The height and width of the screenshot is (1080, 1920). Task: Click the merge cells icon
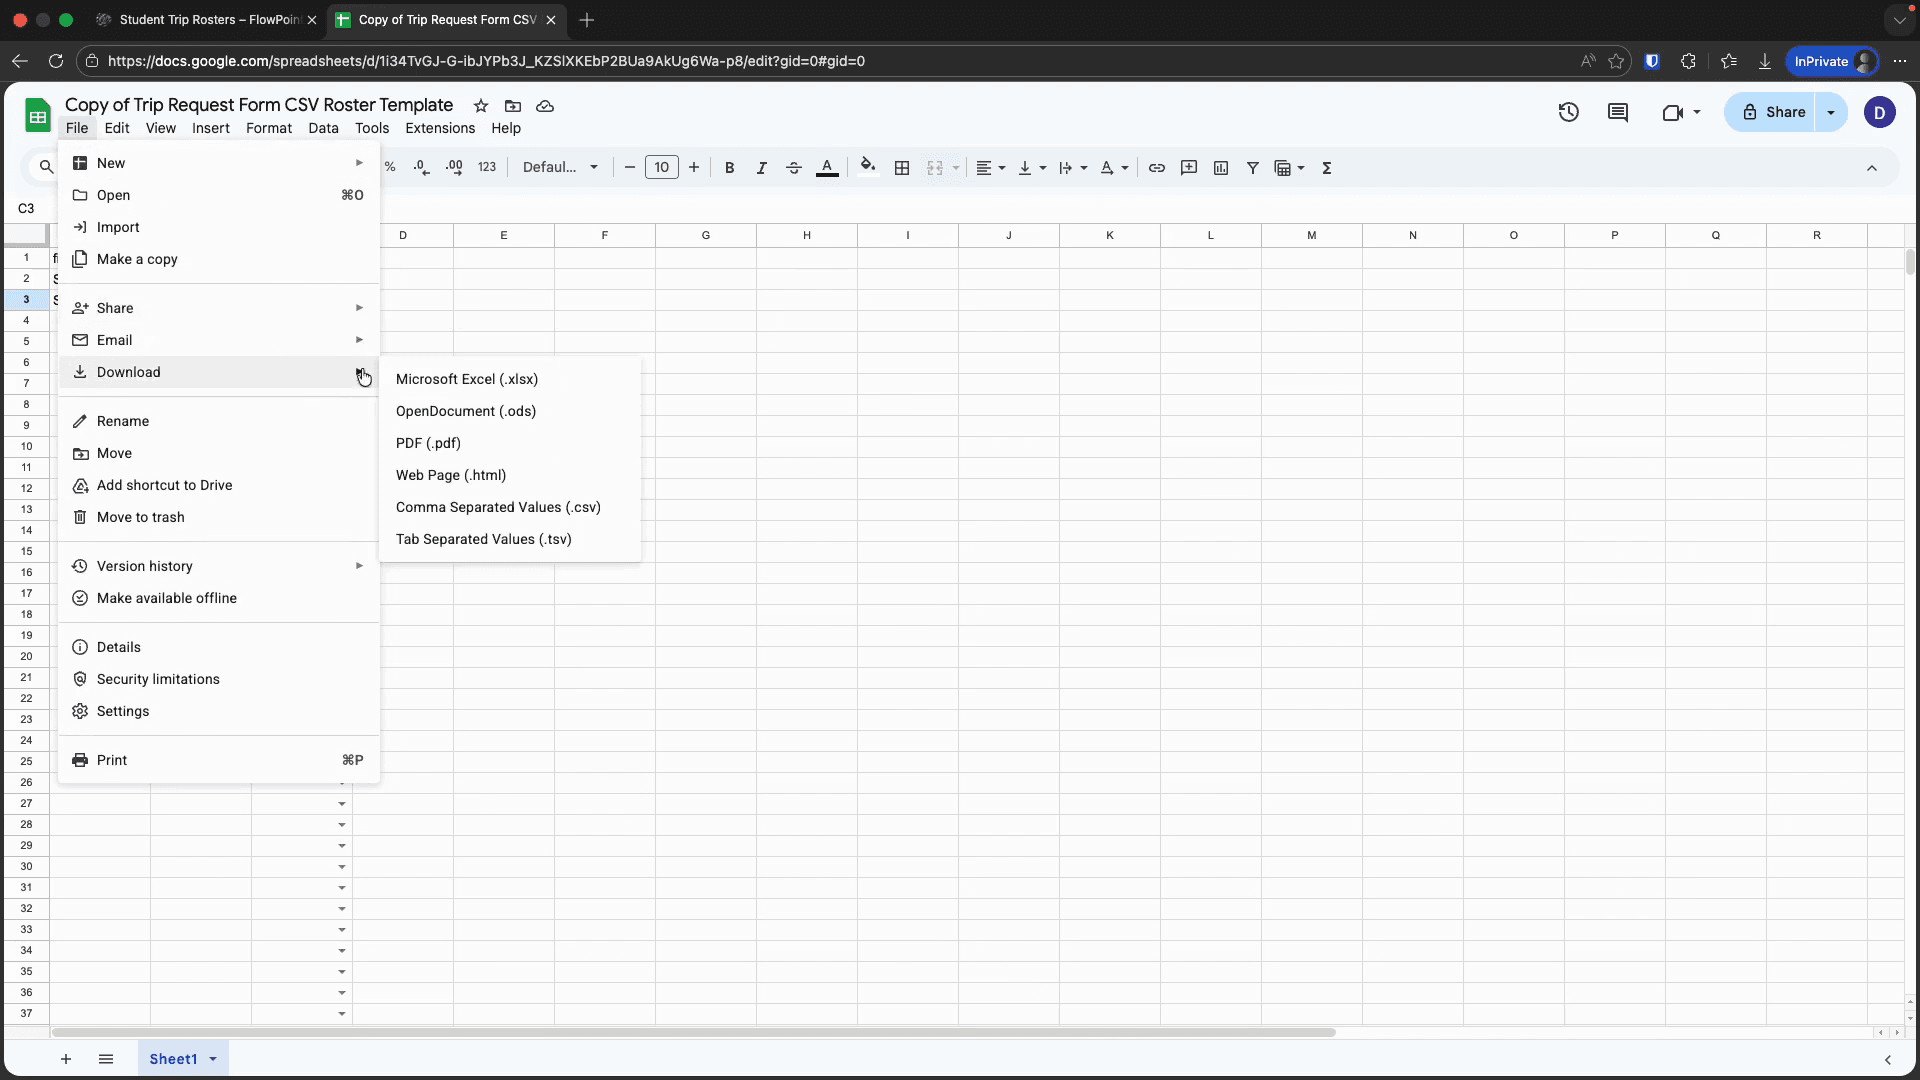[935, 168]
